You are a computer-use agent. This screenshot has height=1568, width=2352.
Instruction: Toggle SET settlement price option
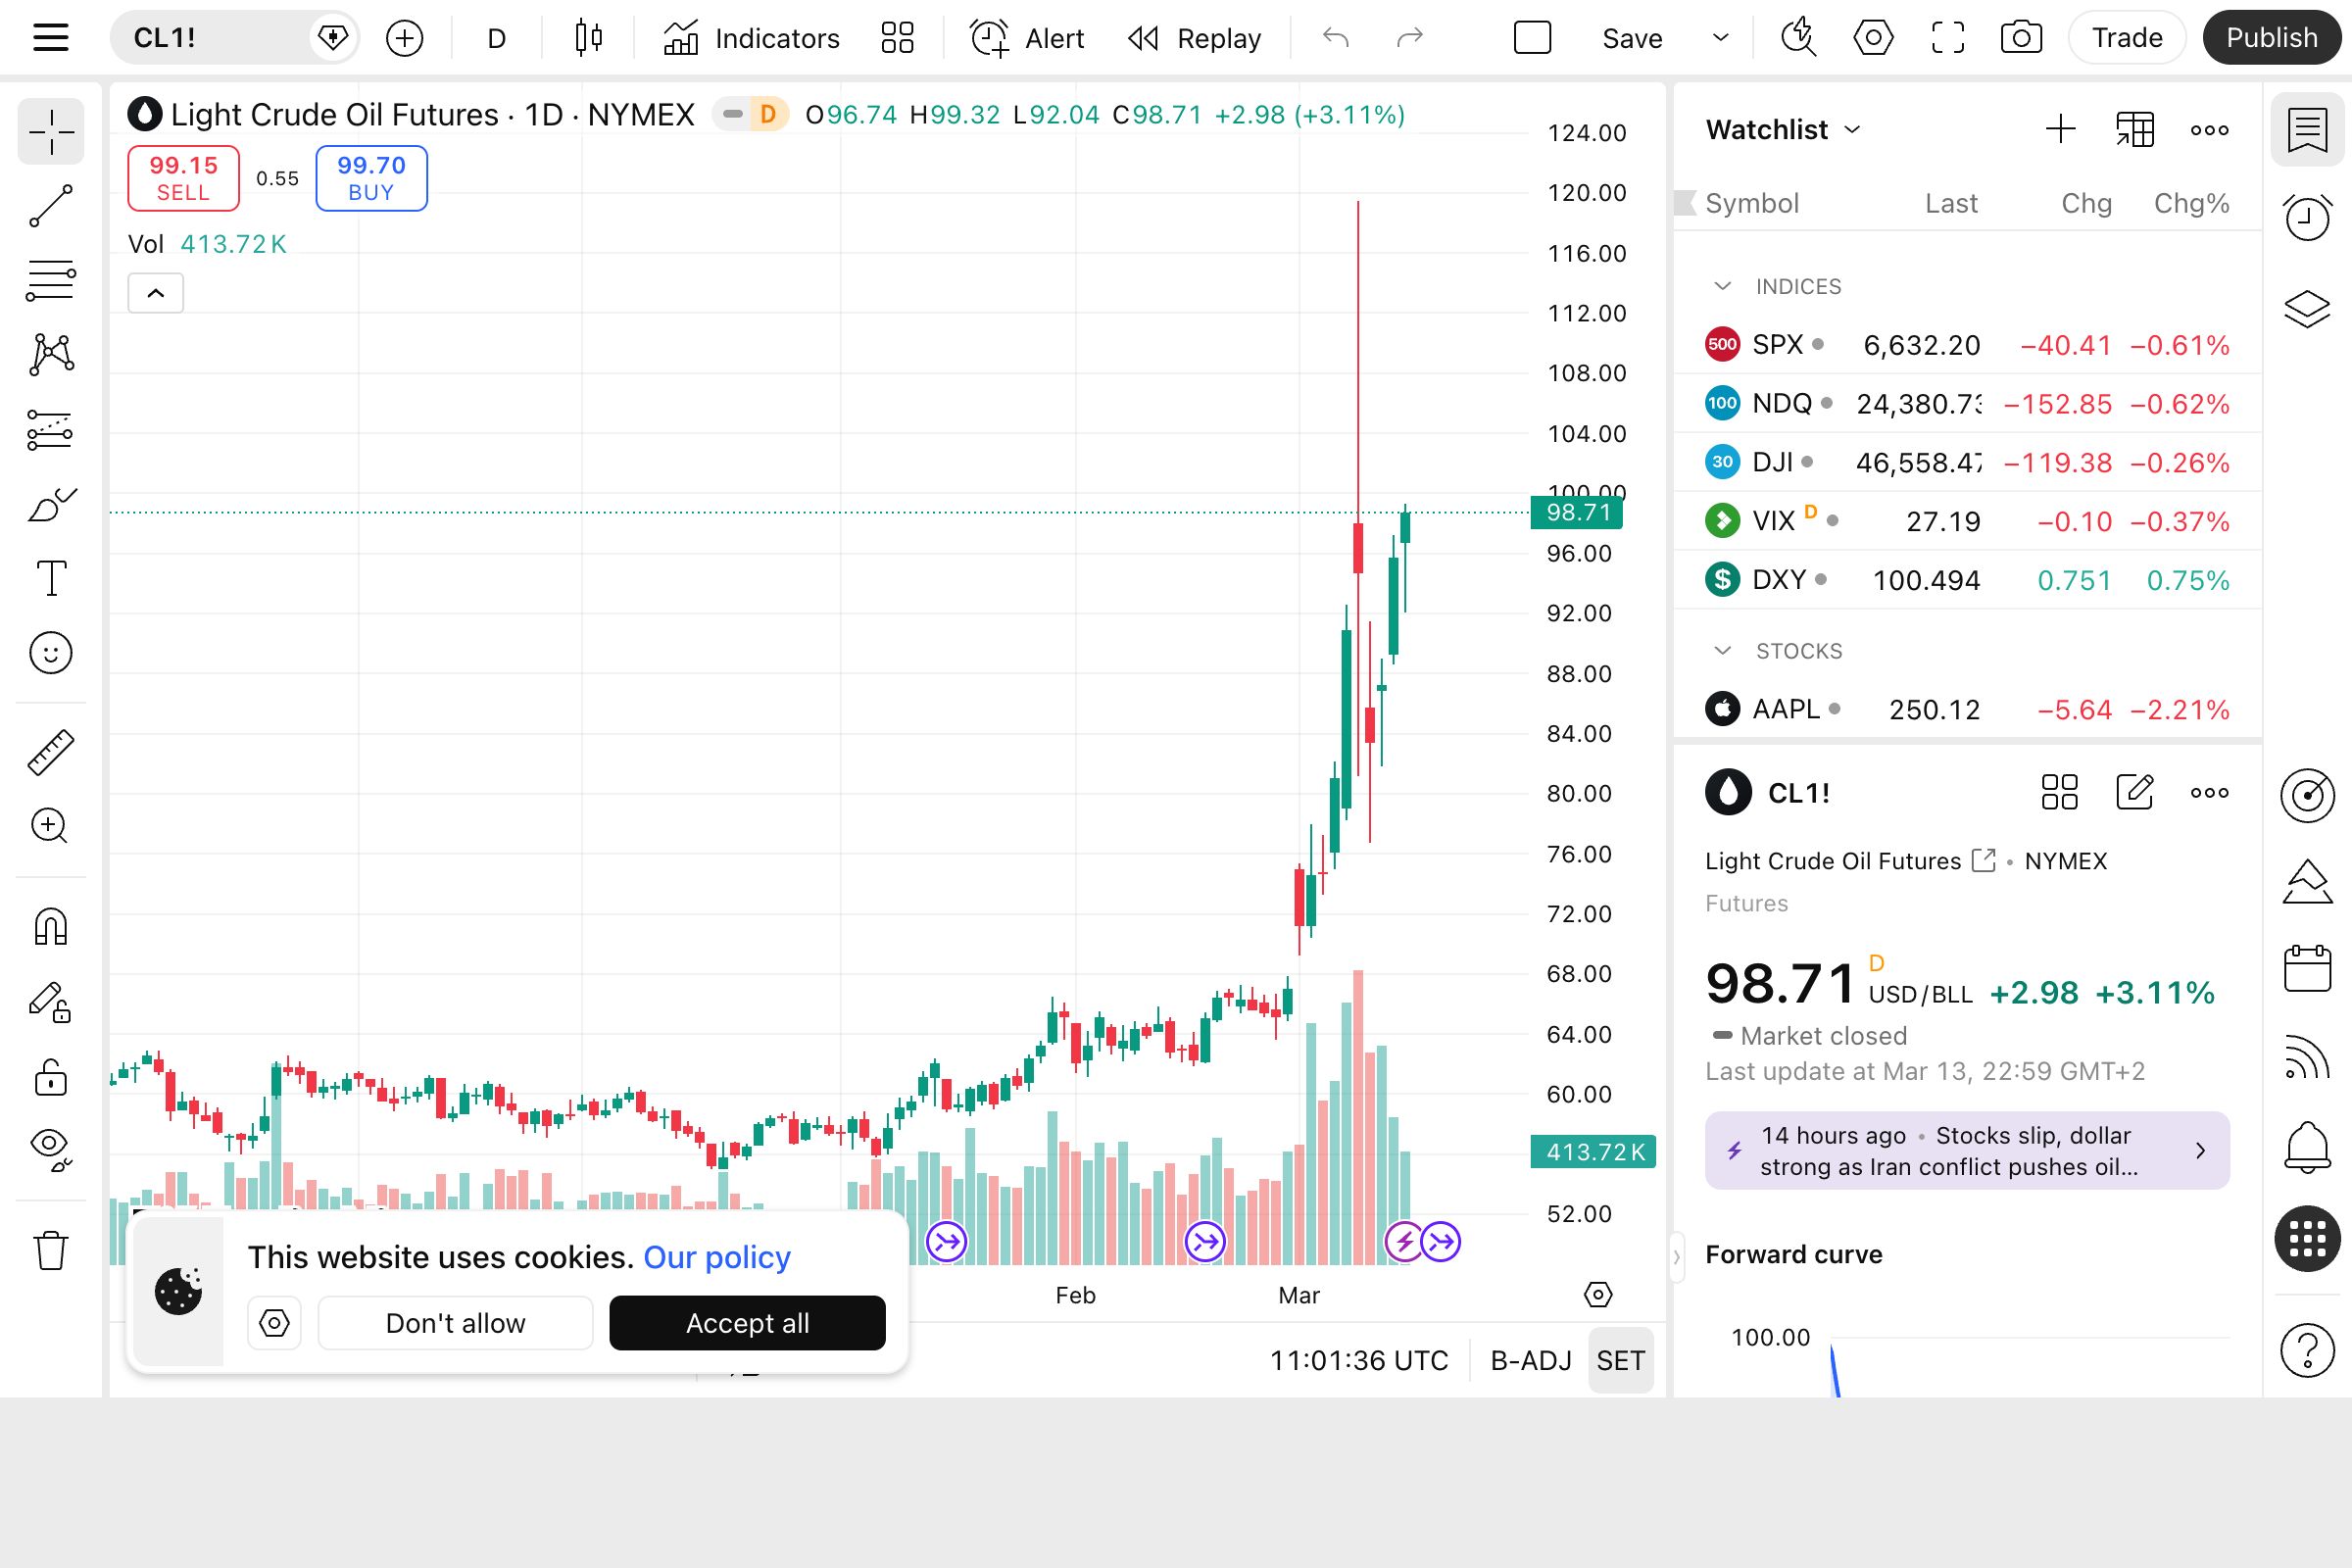[x=1620, y=1360]
